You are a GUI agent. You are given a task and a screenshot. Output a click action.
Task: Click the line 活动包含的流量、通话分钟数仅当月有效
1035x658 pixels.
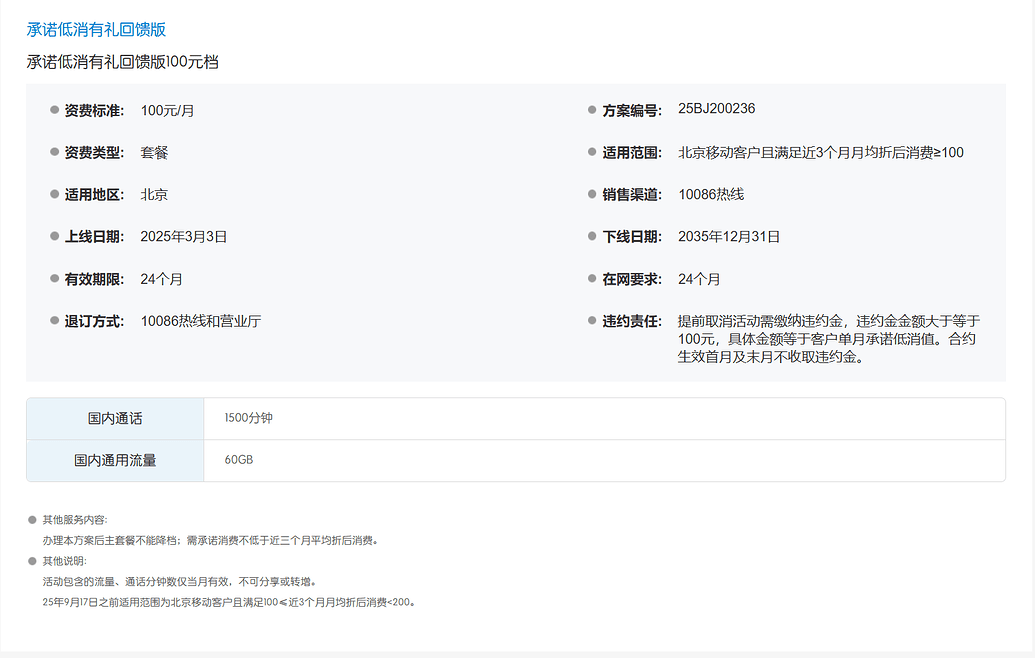180,581
